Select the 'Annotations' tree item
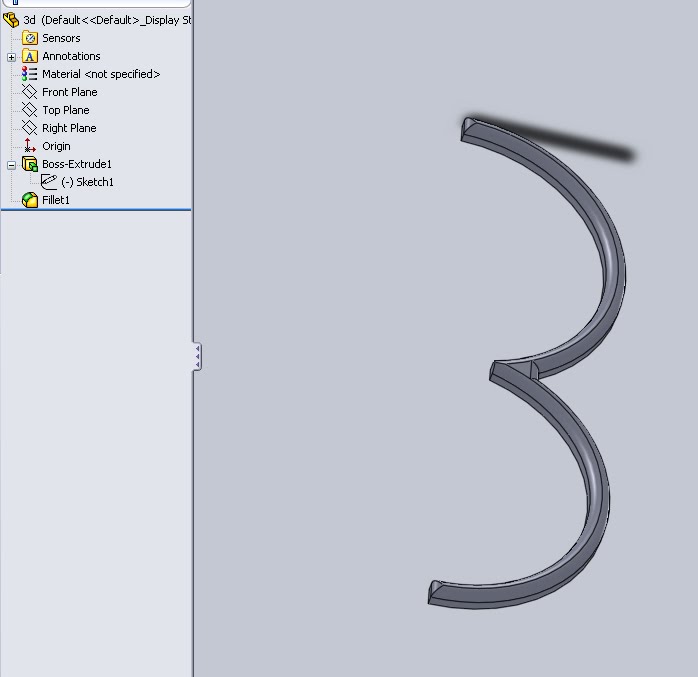The width and height of the screenshot is (698, 677). coord(71,56)
